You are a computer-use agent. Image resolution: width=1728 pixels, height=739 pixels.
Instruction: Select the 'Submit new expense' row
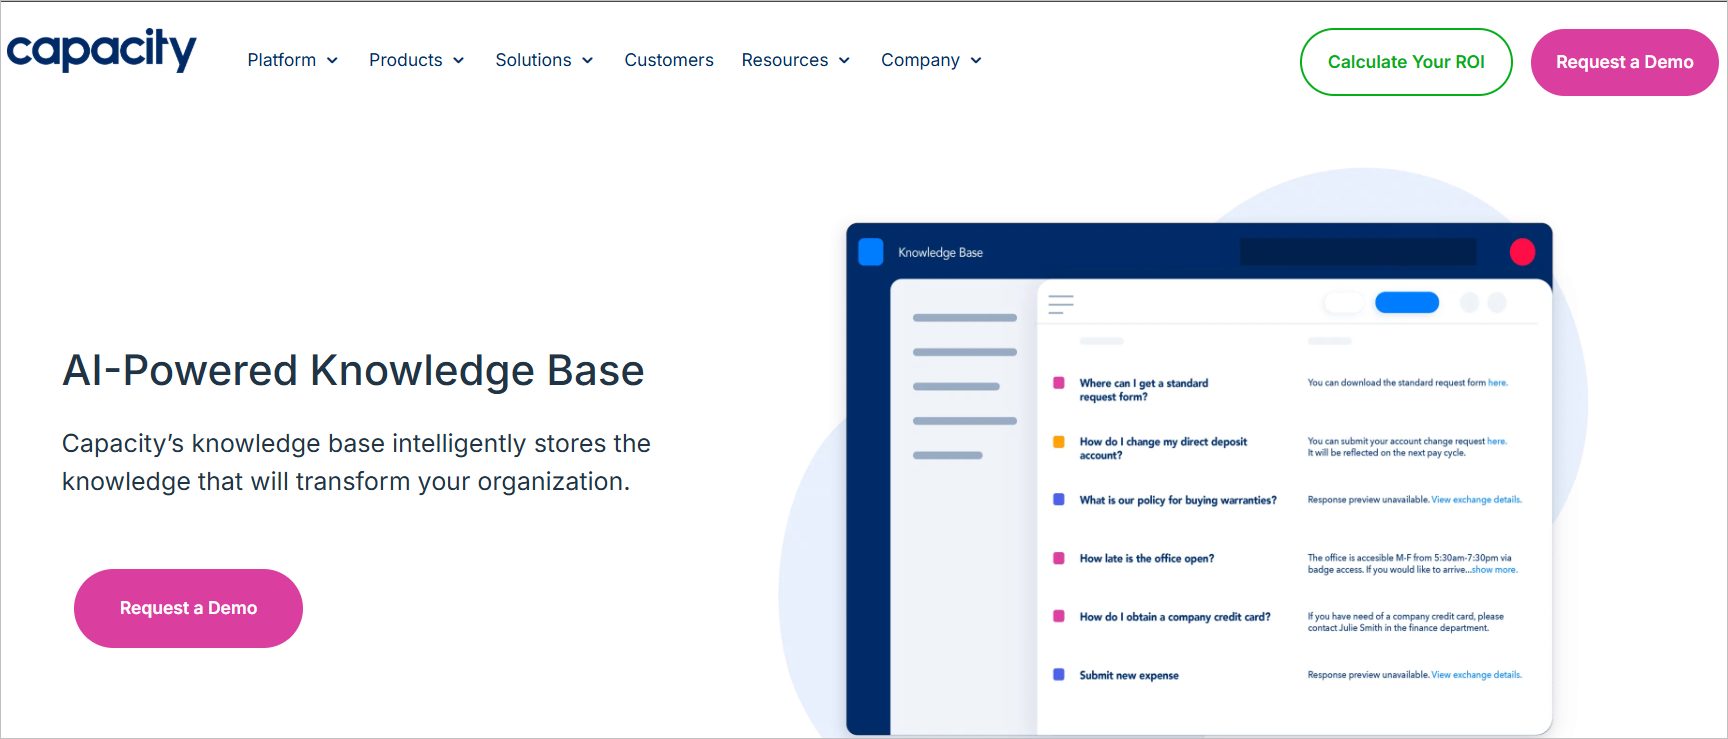click(x=1129, y=675)
